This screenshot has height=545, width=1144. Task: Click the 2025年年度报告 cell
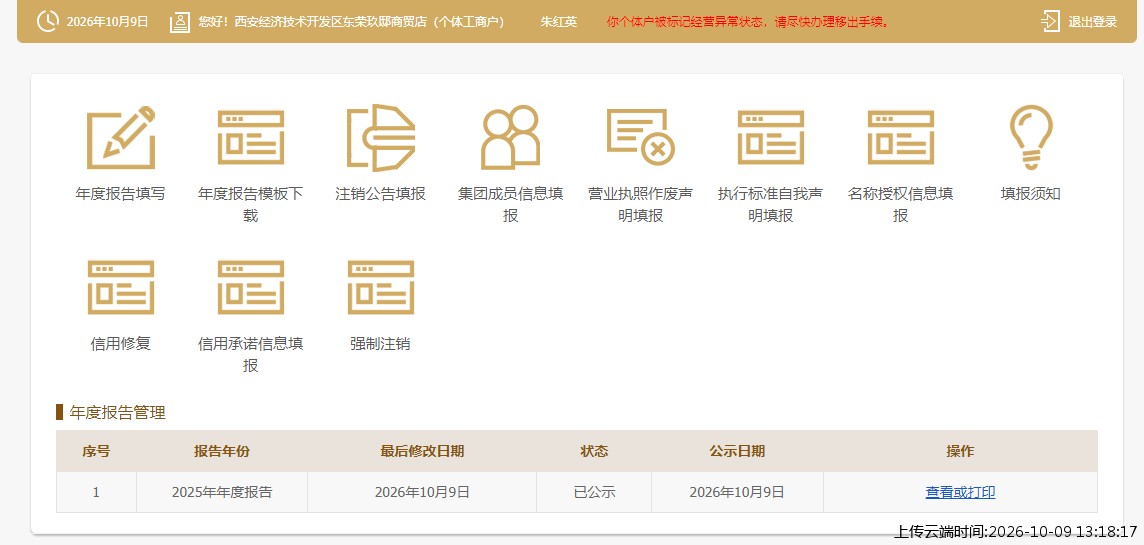pos(222,492)
